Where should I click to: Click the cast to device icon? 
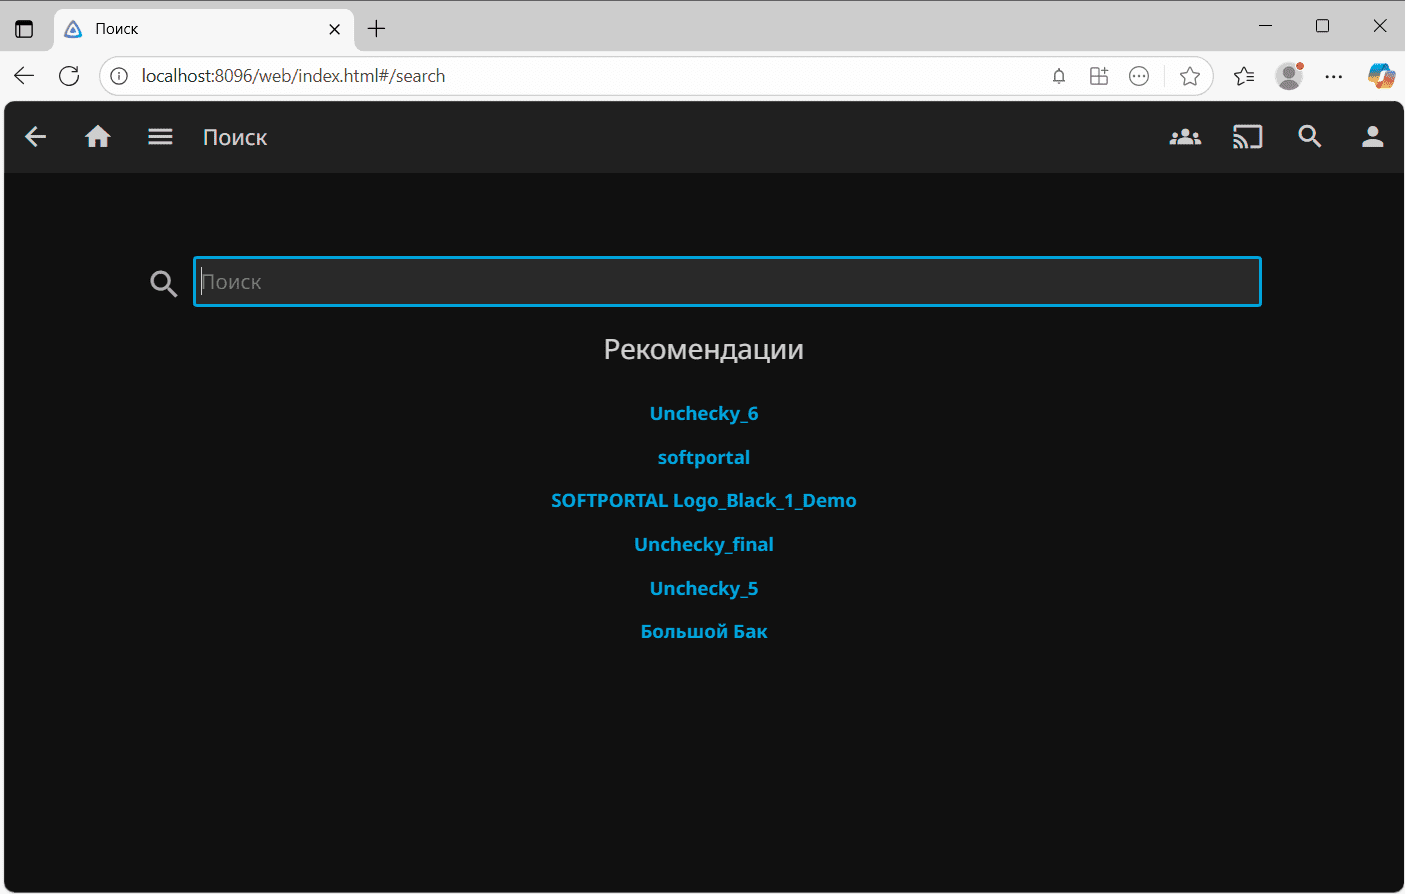(x=1247, y=137)
